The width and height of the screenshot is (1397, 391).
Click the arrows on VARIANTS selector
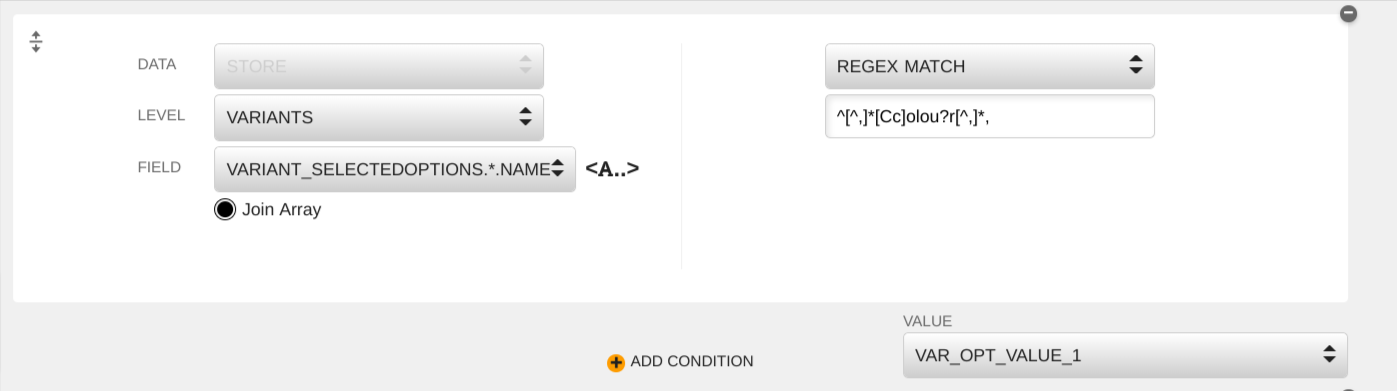[525, 117]
